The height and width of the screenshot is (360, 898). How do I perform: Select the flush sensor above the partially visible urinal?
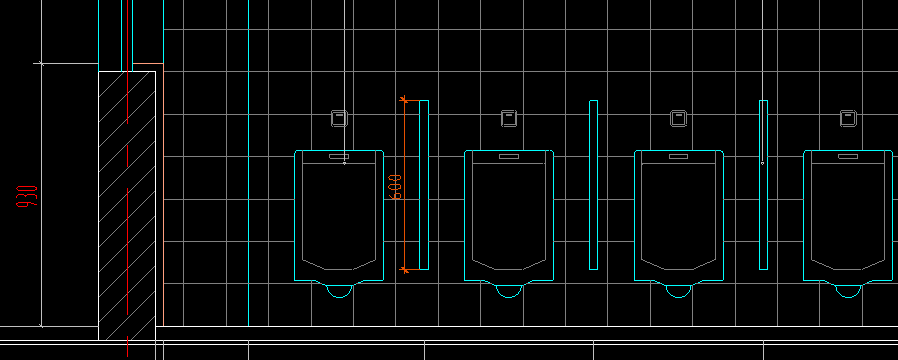[x=848, y=118]
